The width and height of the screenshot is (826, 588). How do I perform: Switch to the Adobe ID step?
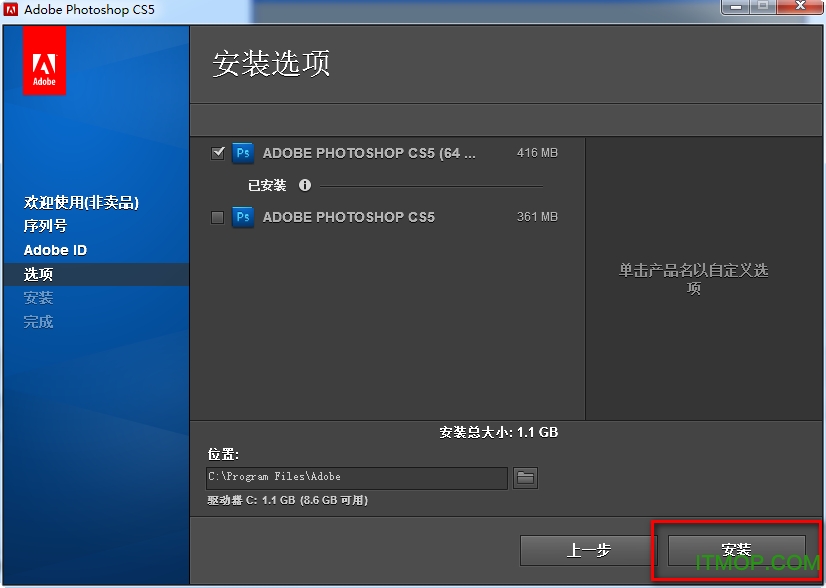tap(55, 250)
